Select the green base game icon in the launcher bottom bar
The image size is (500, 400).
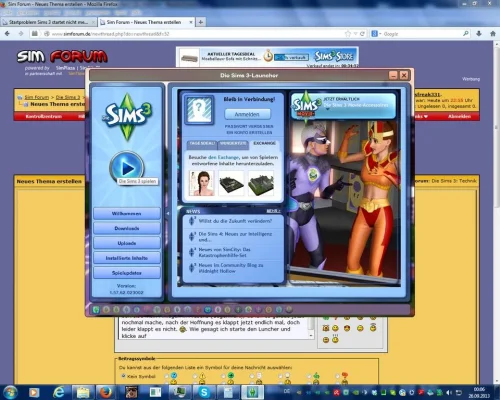click(x=96, y=310)
